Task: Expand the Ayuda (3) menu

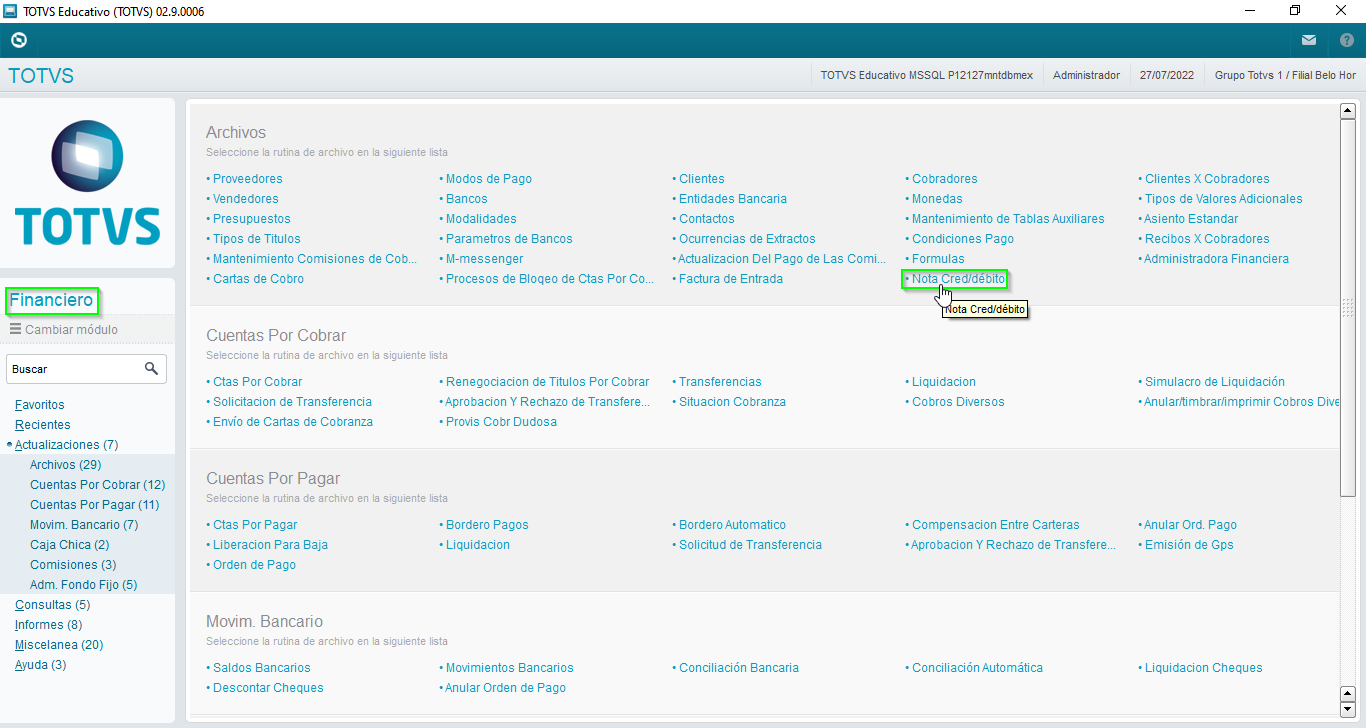Action: point(41,665)
